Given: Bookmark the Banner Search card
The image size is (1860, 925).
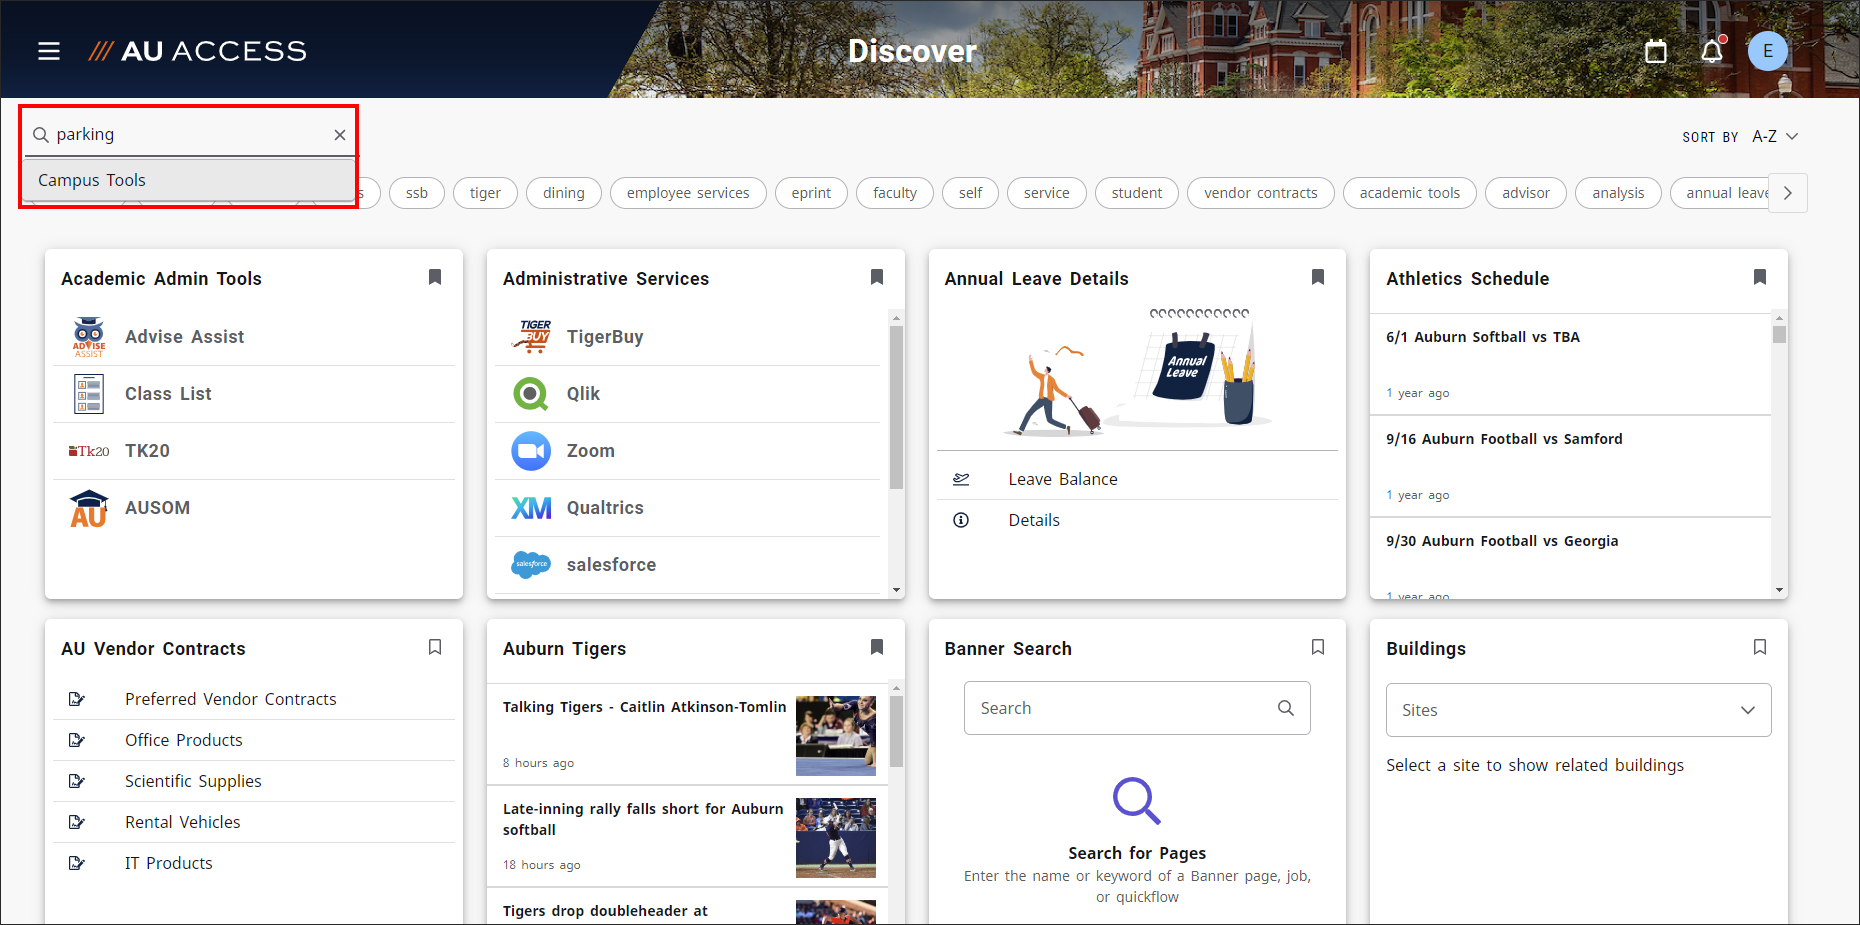Looking at the screenshot, I should (1318, 647).
